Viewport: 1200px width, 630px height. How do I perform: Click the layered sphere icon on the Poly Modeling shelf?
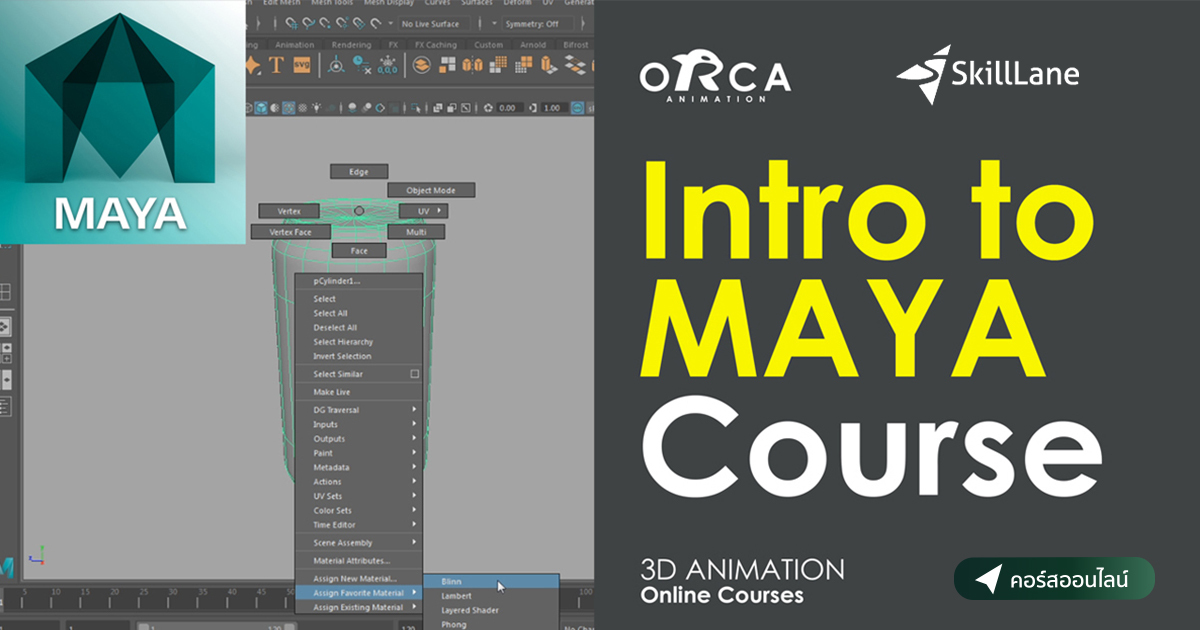tap(421, 64)
